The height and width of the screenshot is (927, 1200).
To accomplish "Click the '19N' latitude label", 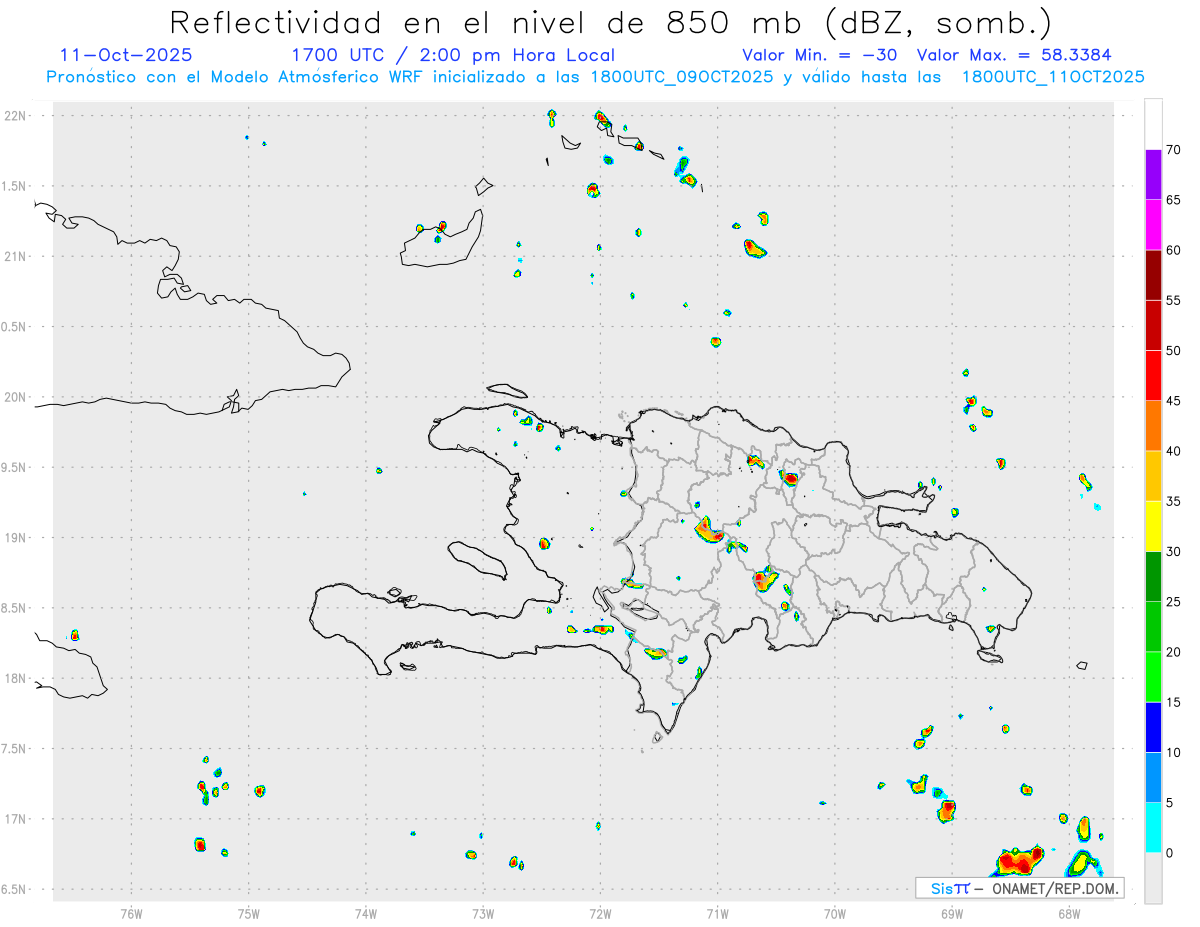I will [16, 538].
